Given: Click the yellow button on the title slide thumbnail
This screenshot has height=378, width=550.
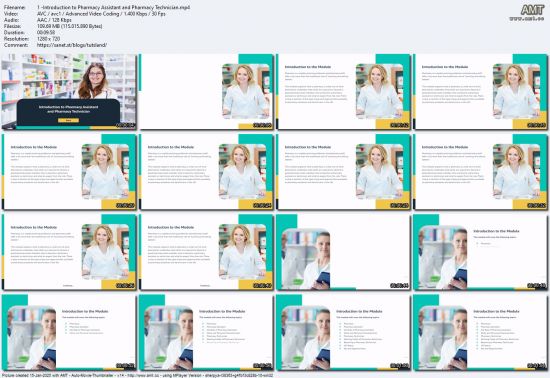Looking at the screenshot, I should [x=68, y=120].
